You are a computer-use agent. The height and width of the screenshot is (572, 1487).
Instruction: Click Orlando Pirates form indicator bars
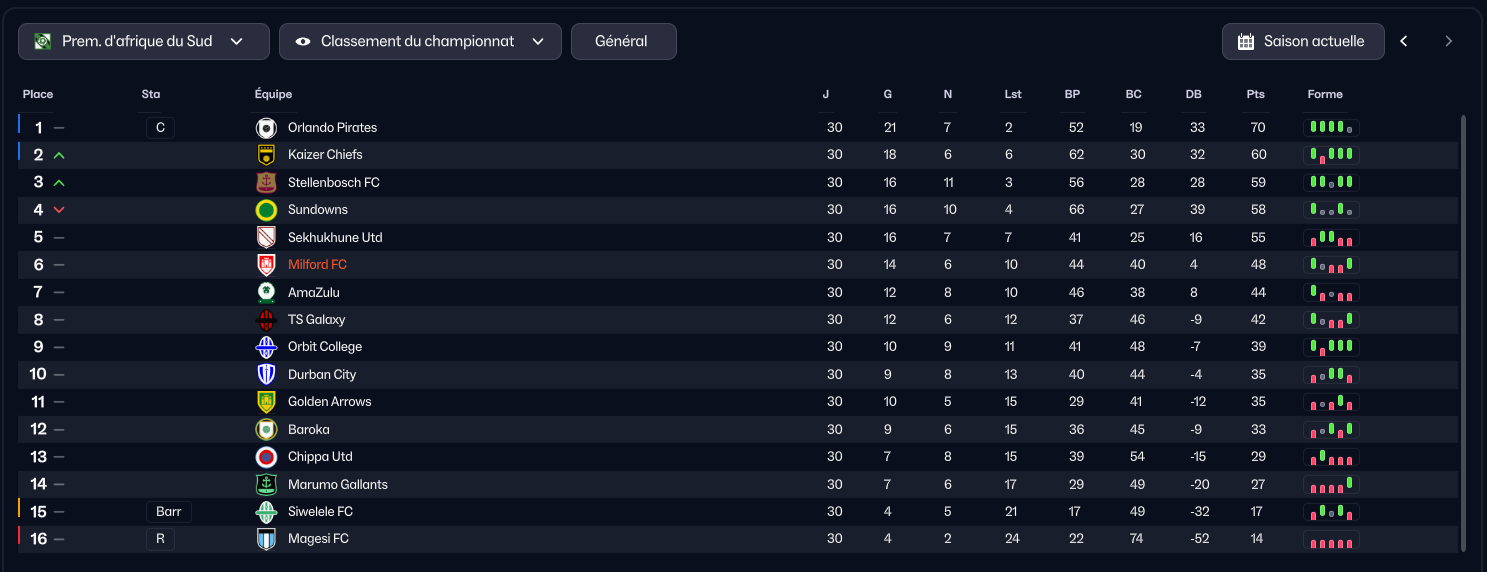click(1332, 128)
